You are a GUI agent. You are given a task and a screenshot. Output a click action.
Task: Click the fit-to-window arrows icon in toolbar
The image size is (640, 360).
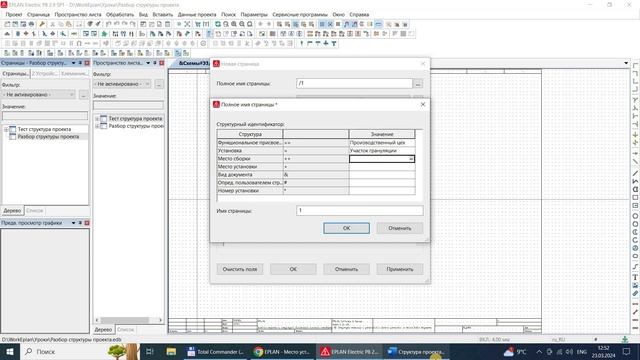(187, 24)
